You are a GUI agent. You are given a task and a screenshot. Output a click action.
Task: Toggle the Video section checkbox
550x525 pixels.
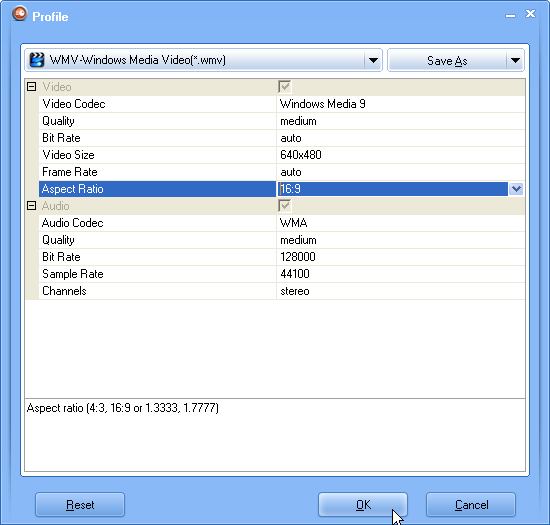(284, 87)
